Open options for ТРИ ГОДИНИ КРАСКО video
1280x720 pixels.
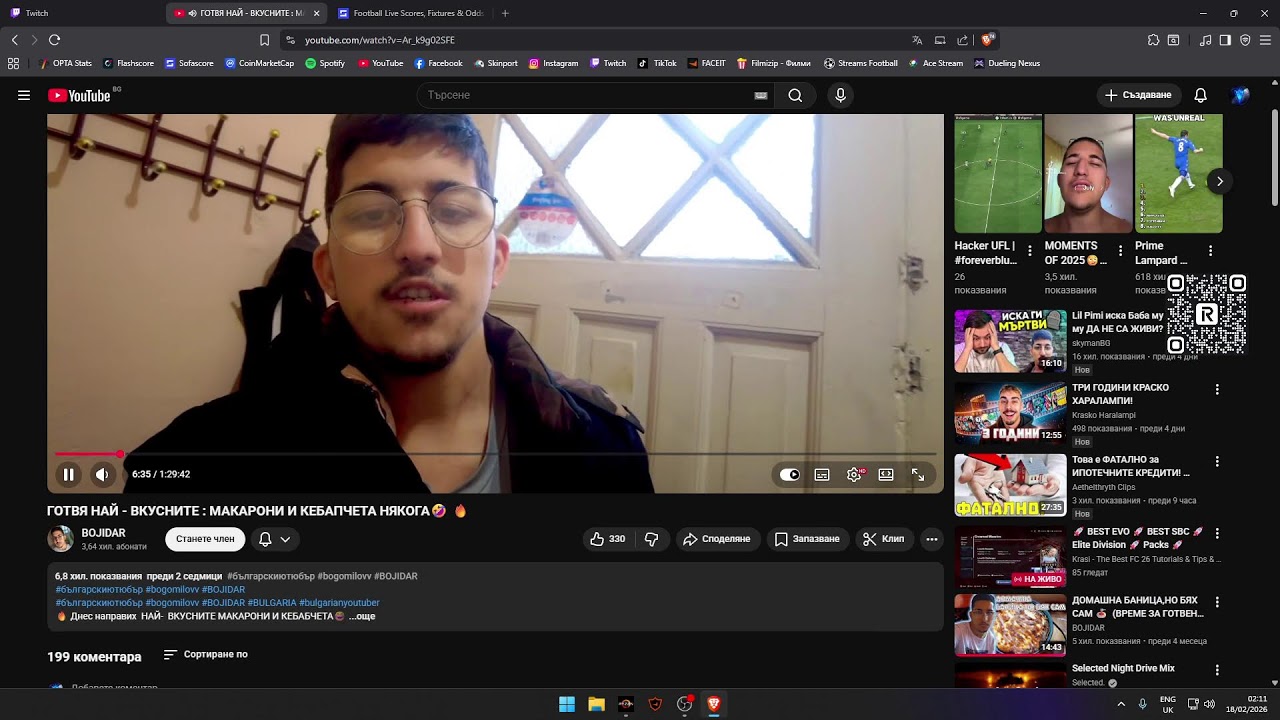[x=1217, y=389]
